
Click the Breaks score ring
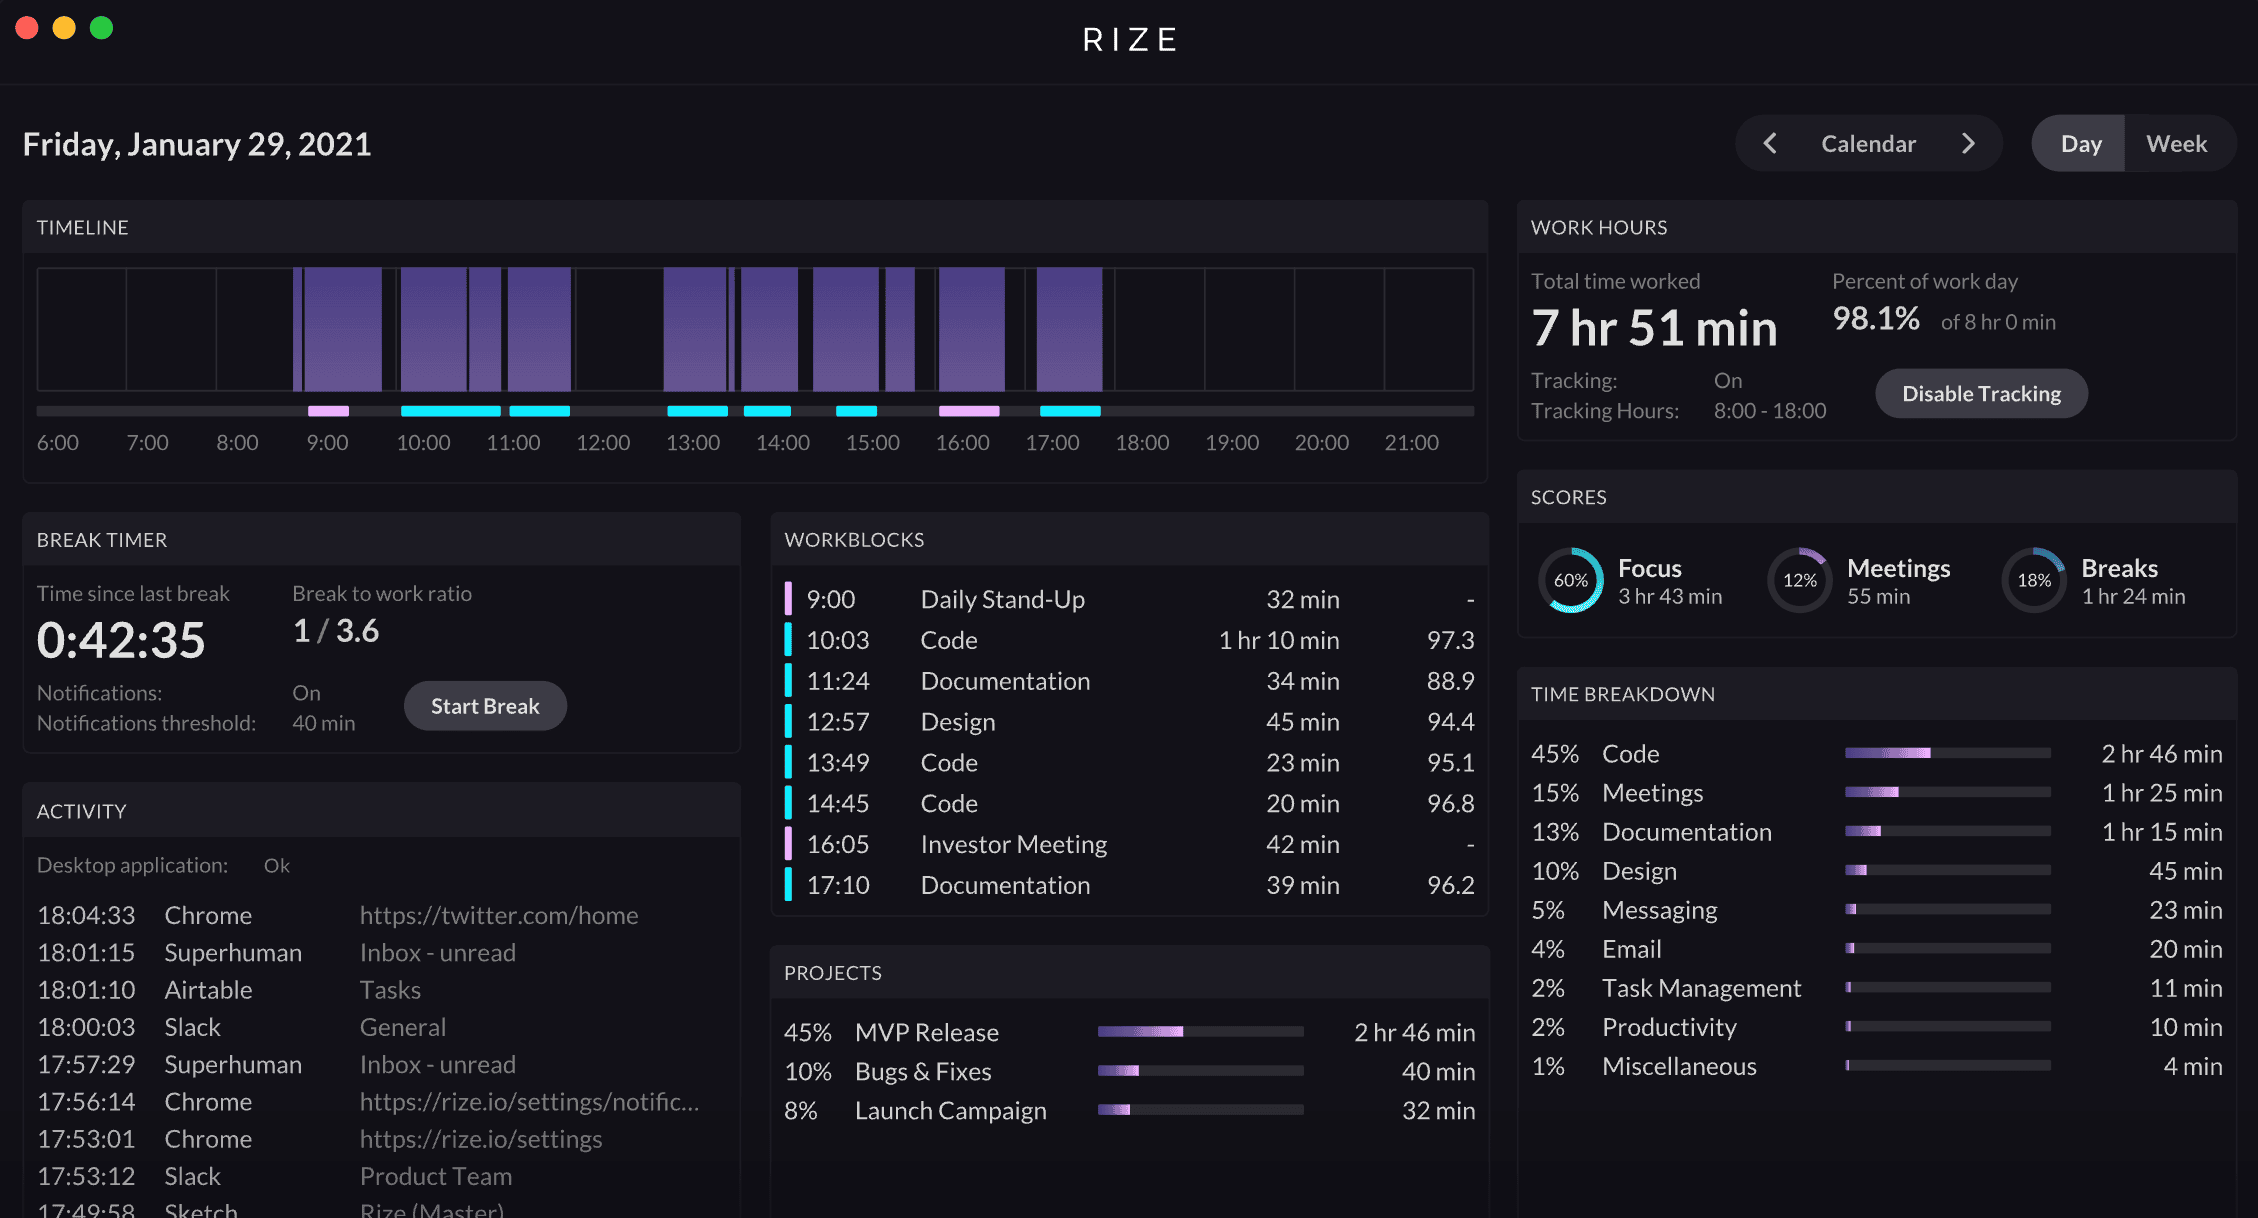[x=2034, y=580]
